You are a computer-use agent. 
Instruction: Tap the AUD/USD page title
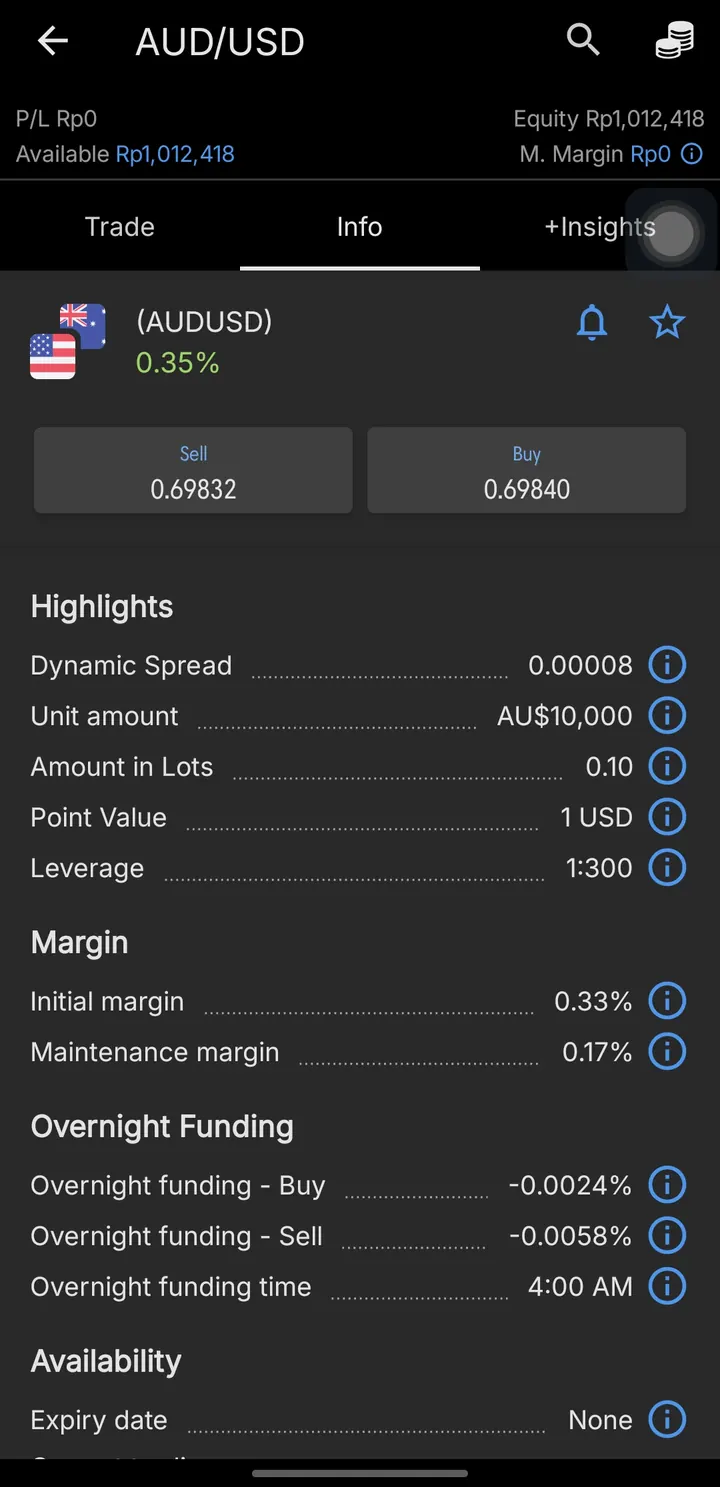pyautogui.click(x=220, y=42)
